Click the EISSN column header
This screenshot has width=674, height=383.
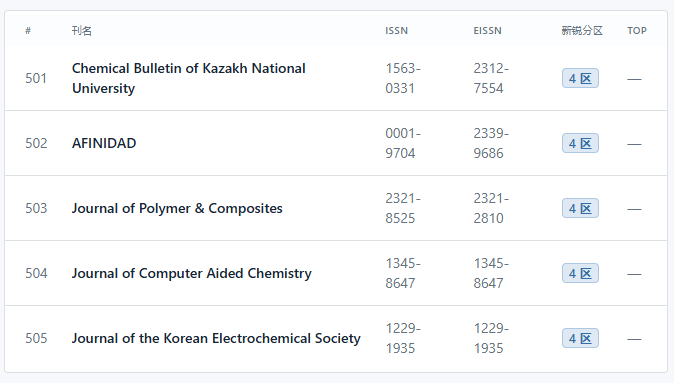pos(487,31)
